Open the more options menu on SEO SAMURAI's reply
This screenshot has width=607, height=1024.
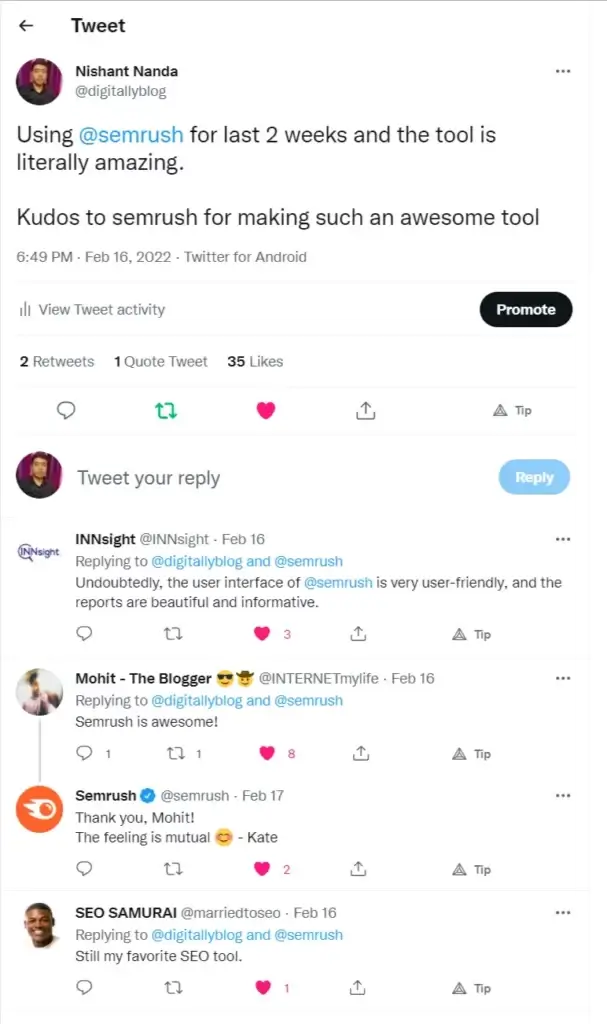click(x=563, y=912)
